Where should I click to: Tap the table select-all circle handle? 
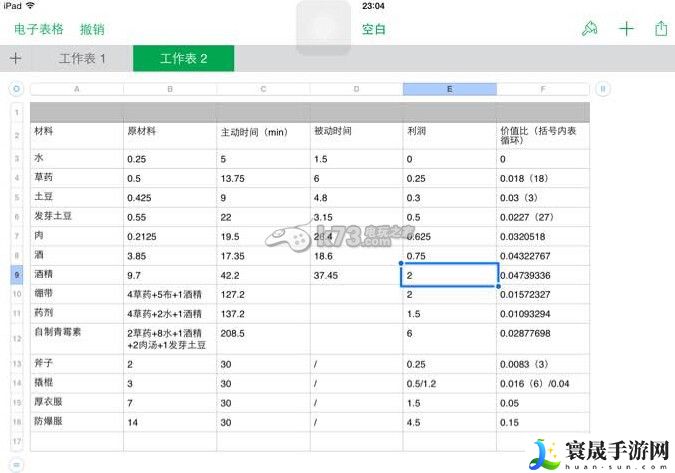(16, 89)
